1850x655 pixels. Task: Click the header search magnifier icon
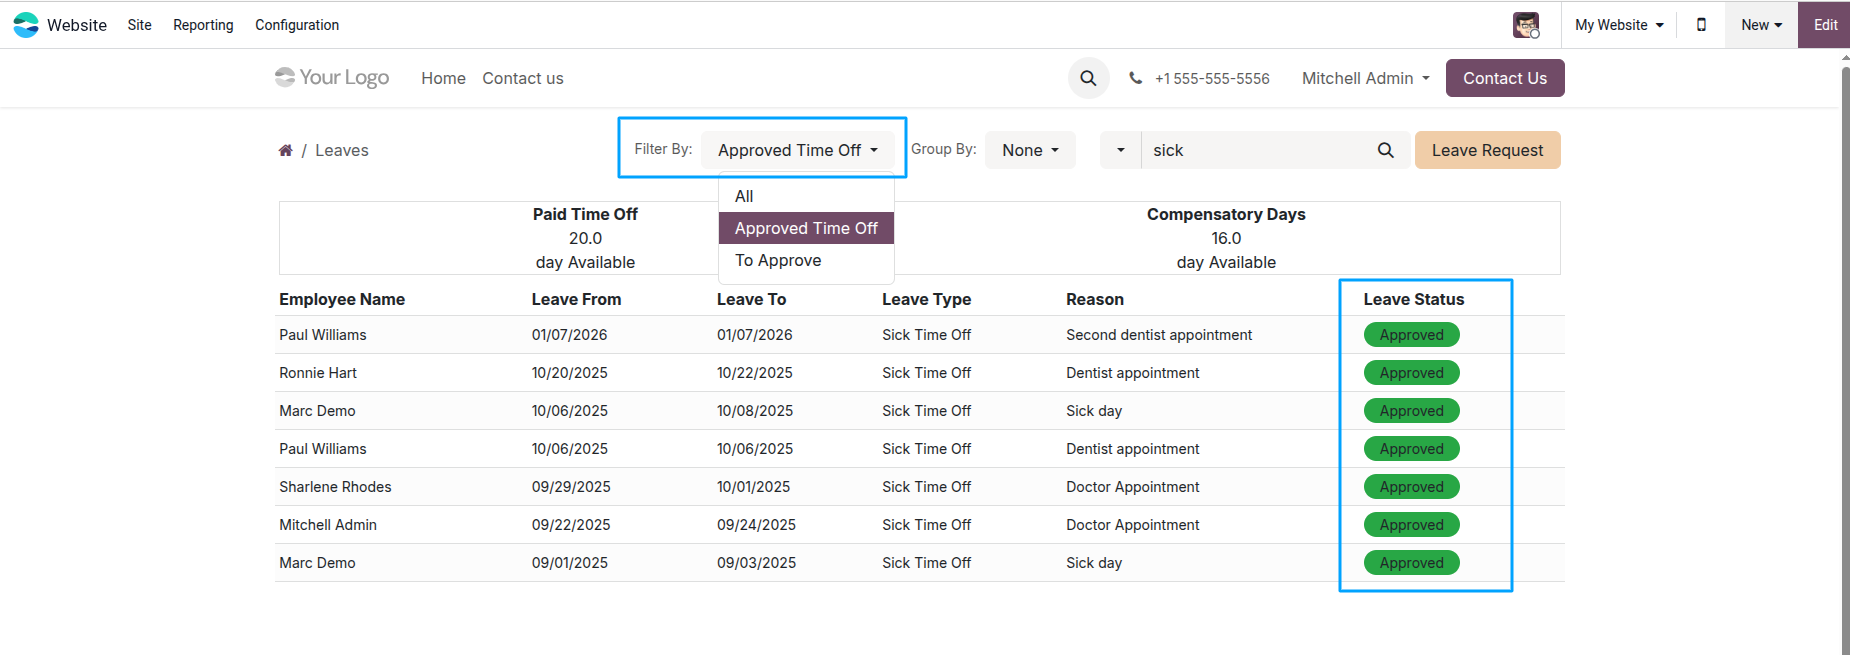1088,78
